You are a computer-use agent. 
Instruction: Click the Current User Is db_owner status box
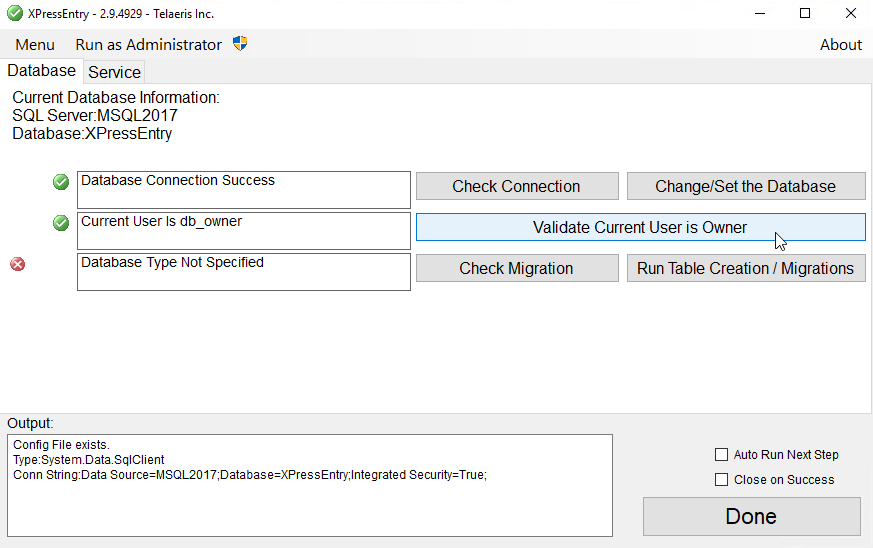click(x=244, y=231)
